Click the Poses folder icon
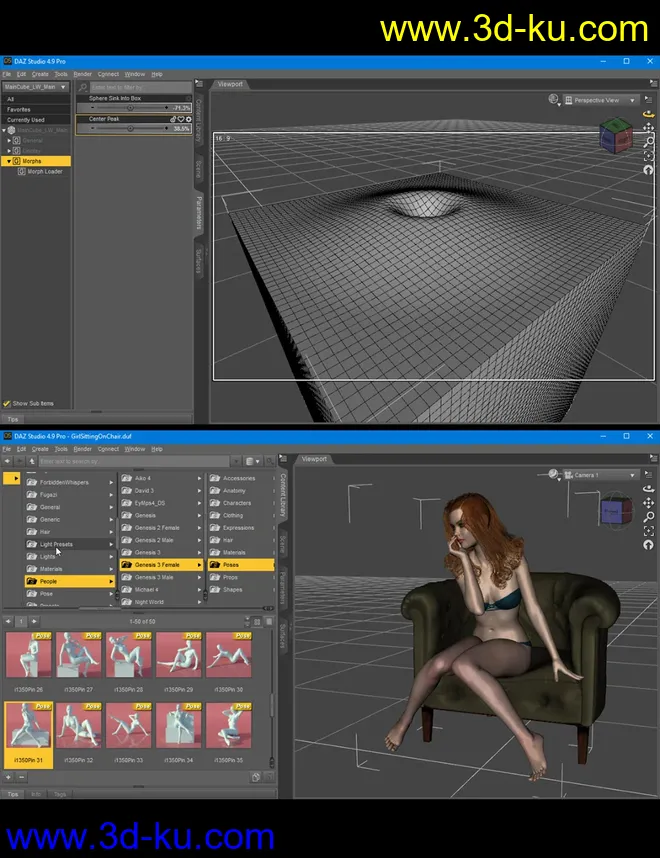Screen dimensions: 660x858 tap(214, 565)
